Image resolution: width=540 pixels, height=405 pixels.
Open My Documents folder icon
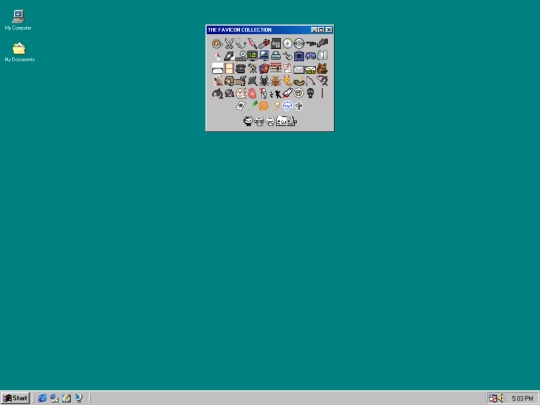pos(19,52)
